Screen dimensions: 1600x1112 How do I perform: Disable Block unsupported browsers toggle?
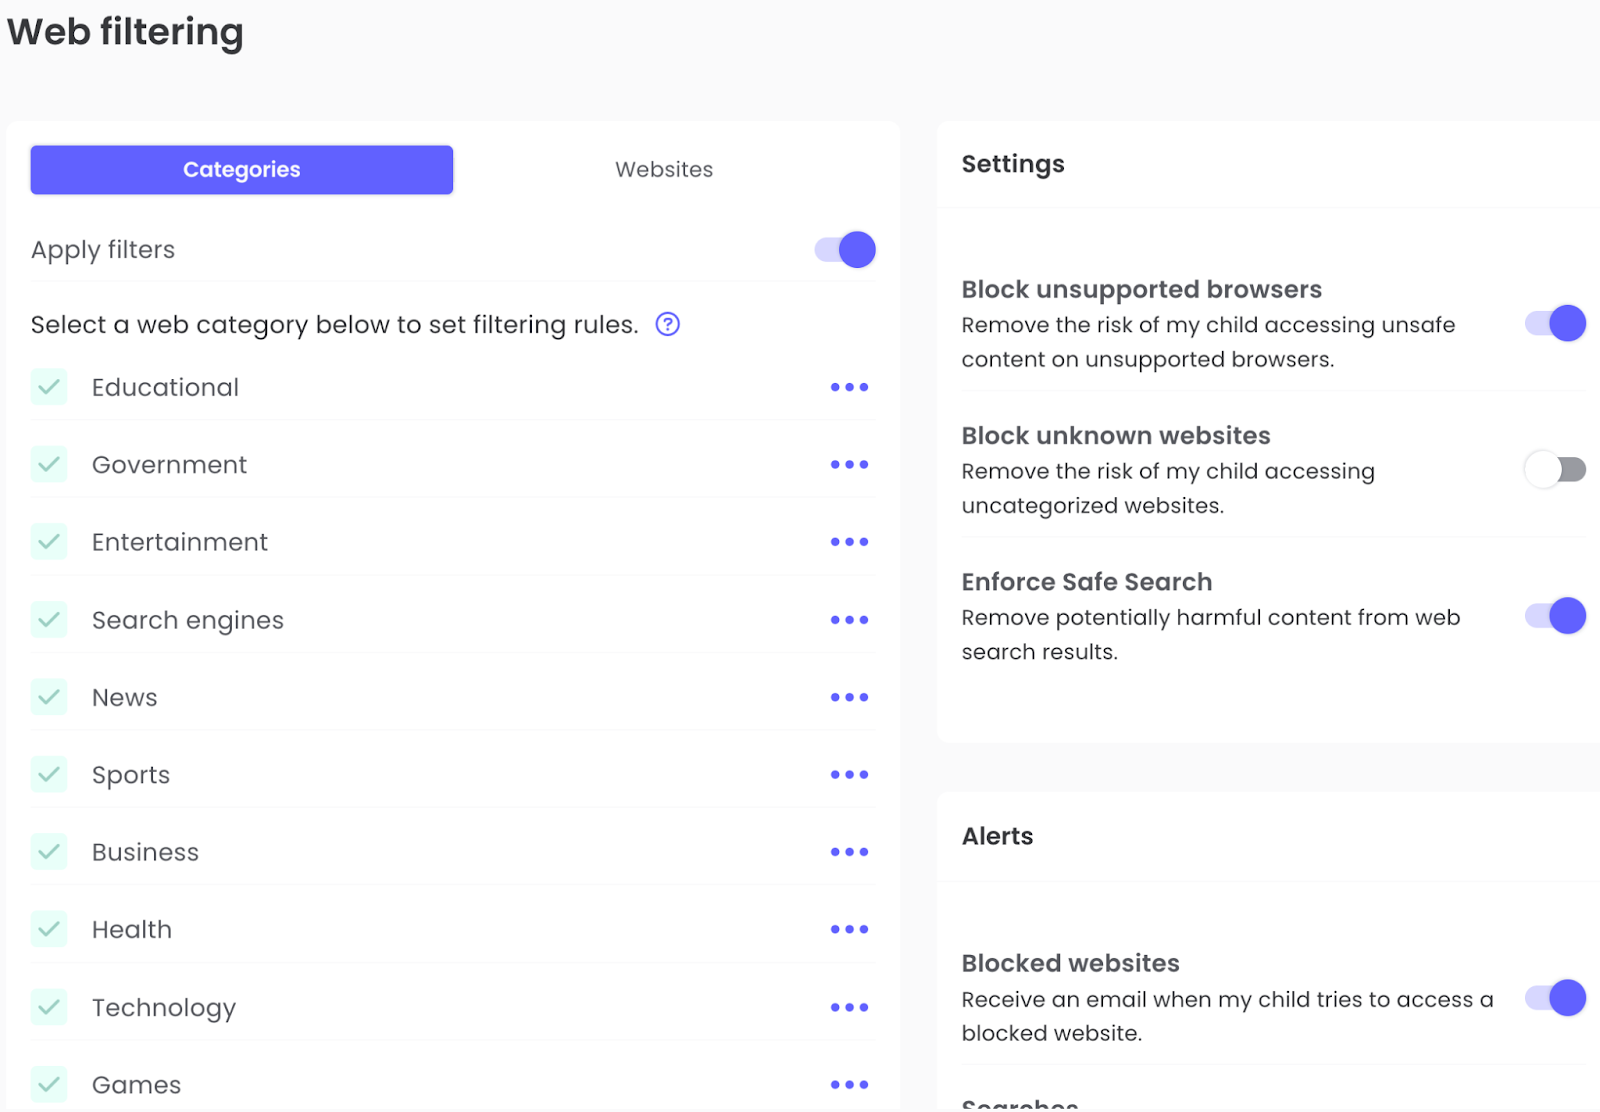[1555, 323]
